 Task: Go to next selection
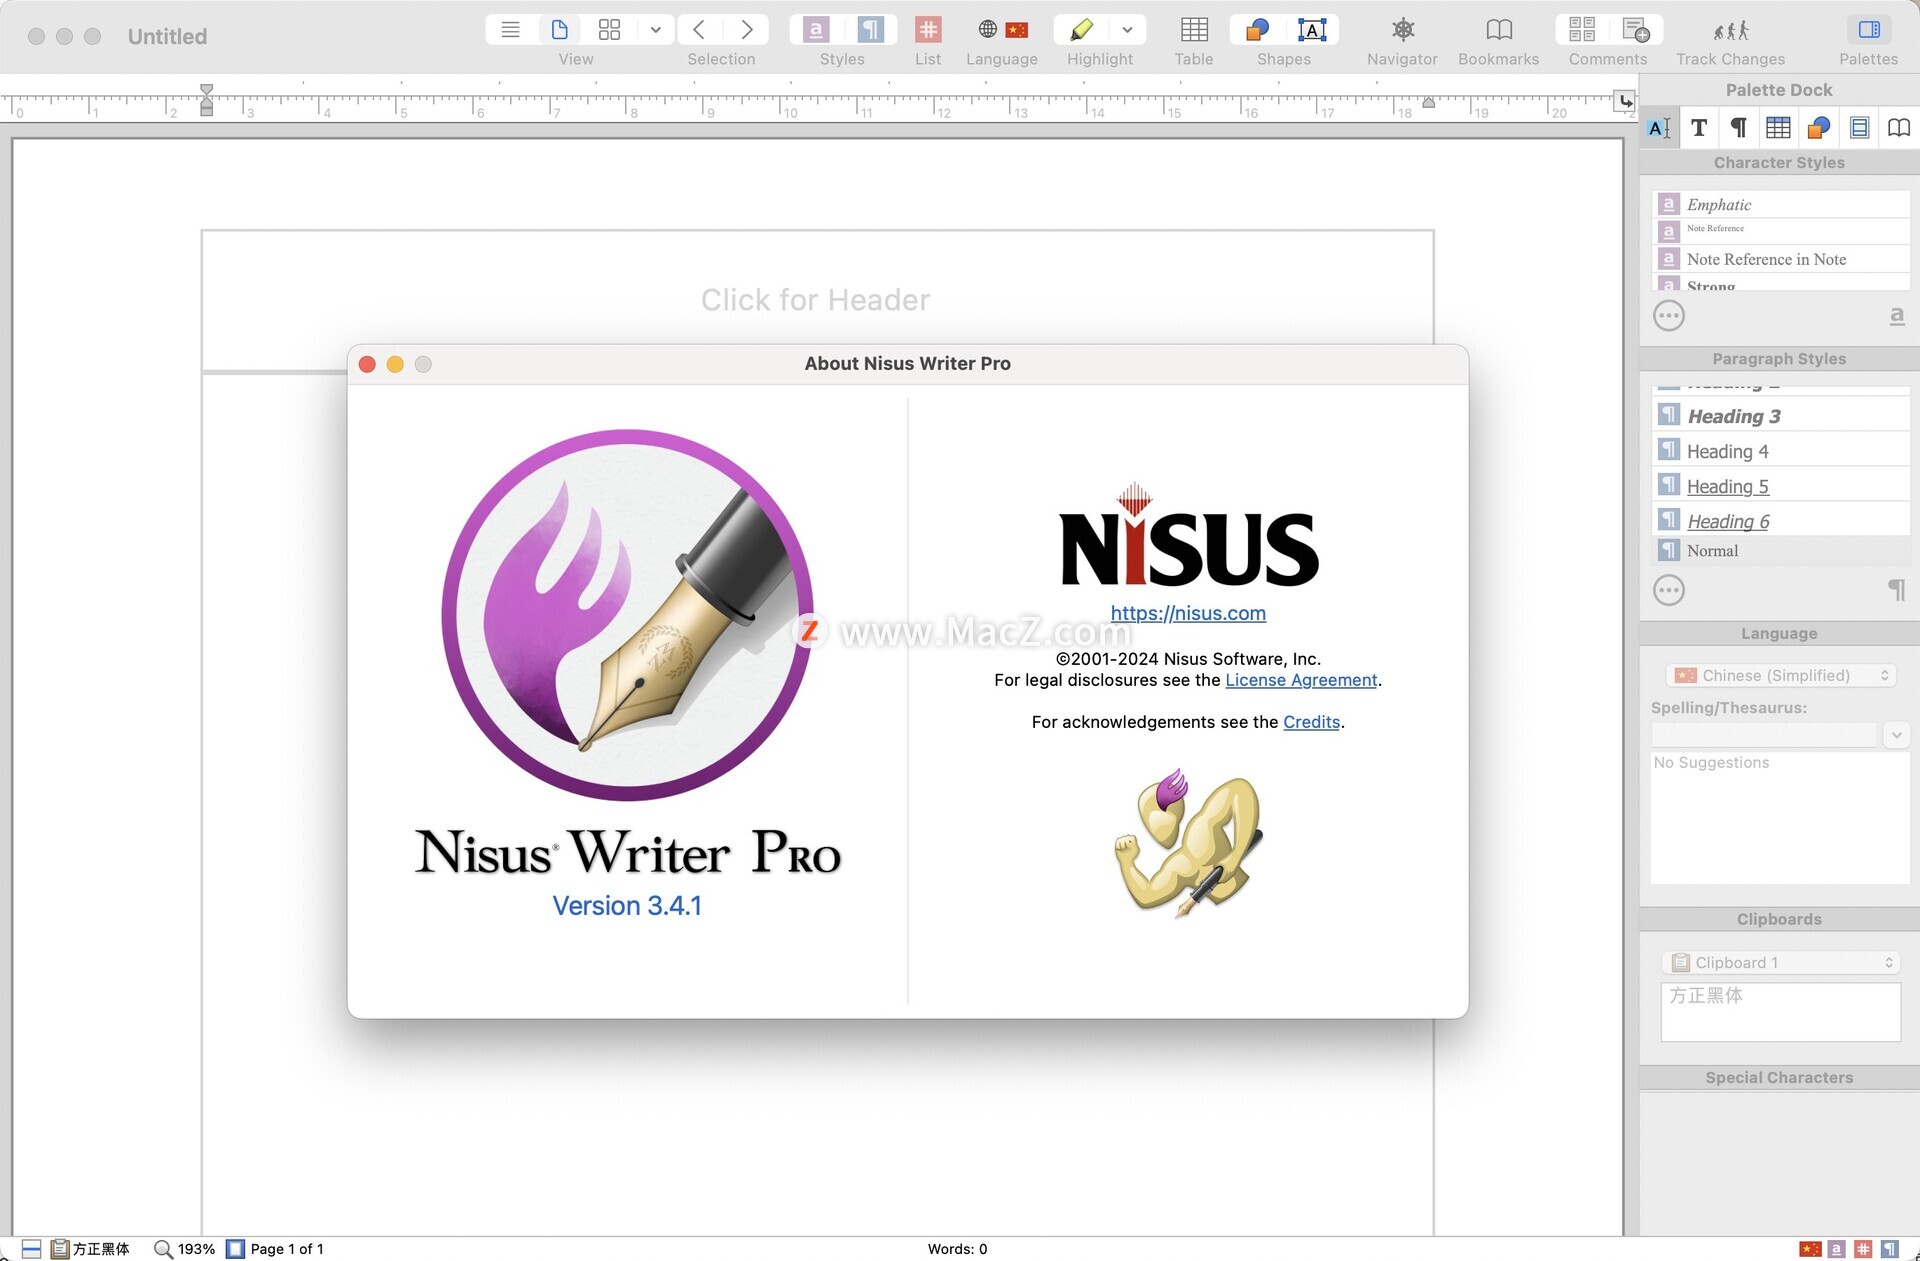[x=746, y=29]
